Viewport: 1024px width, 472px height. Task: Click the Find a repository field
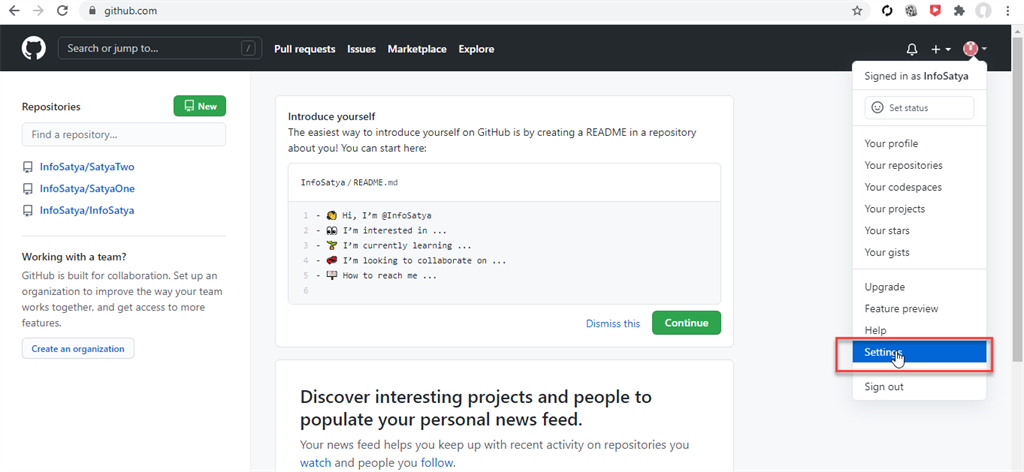click(124, 134)
